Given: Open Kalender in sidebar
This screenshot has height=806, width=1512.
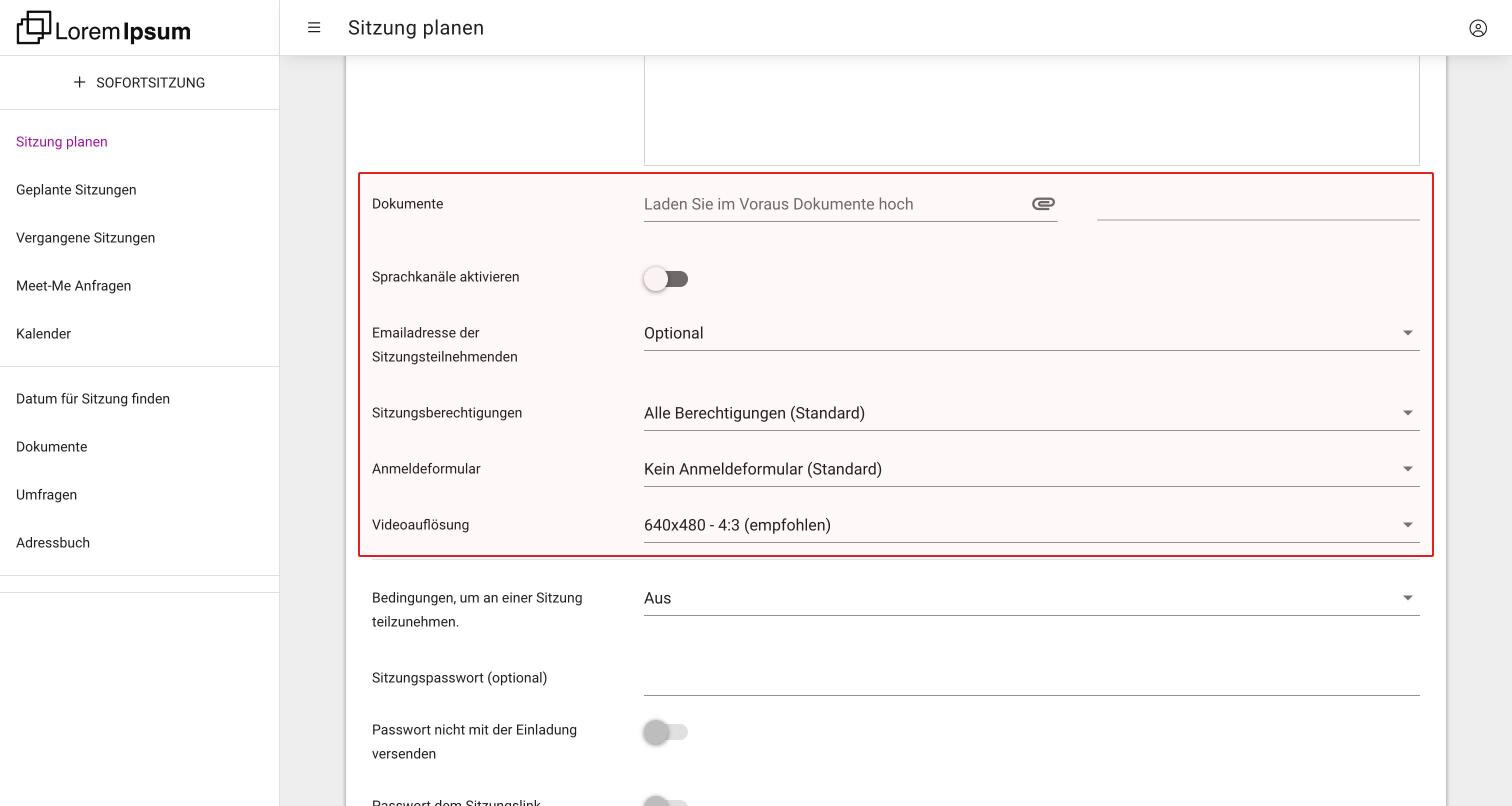Looking at the screenshot, I should pos(43,334).
